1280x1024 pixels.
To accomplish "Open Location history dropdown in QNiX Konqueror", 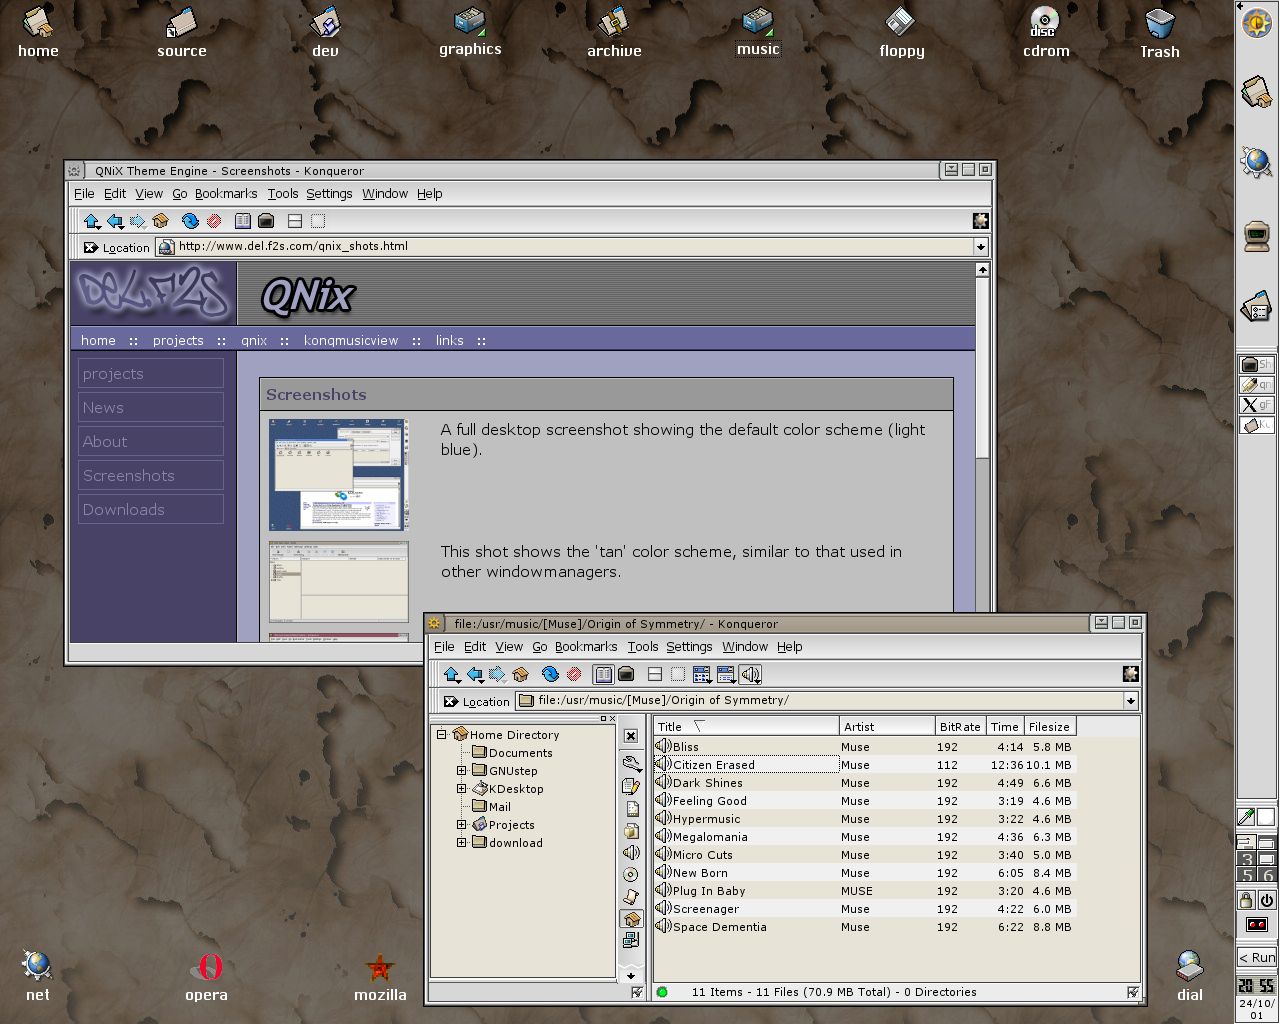I will pos(980,246).
